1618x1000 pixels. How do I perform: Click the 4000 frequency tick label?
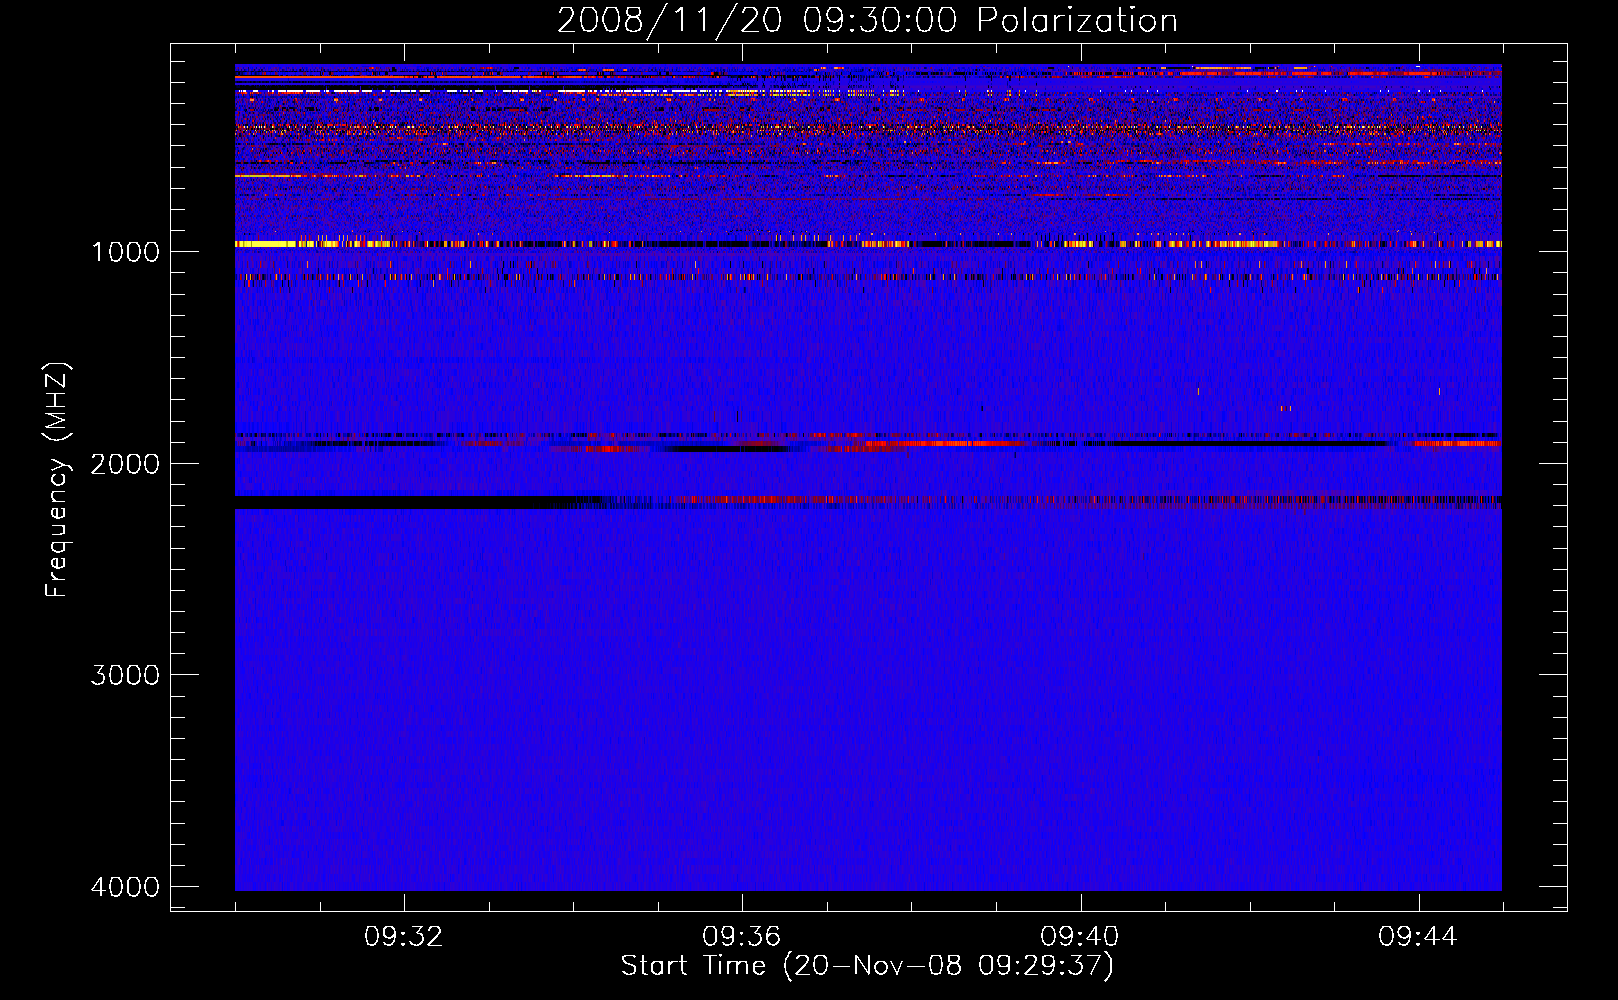pyautogui.click(x=125, y=887)
